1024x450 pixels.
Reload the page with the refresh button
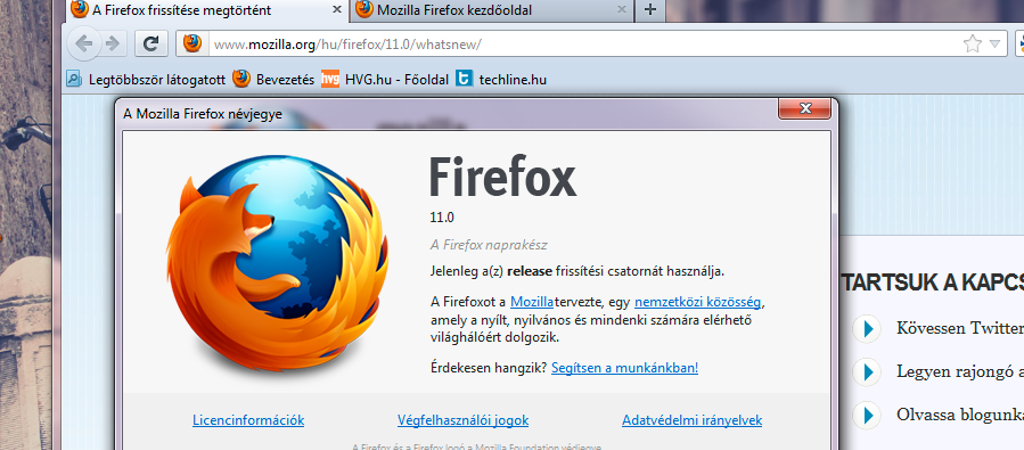(x=152, y=44)
